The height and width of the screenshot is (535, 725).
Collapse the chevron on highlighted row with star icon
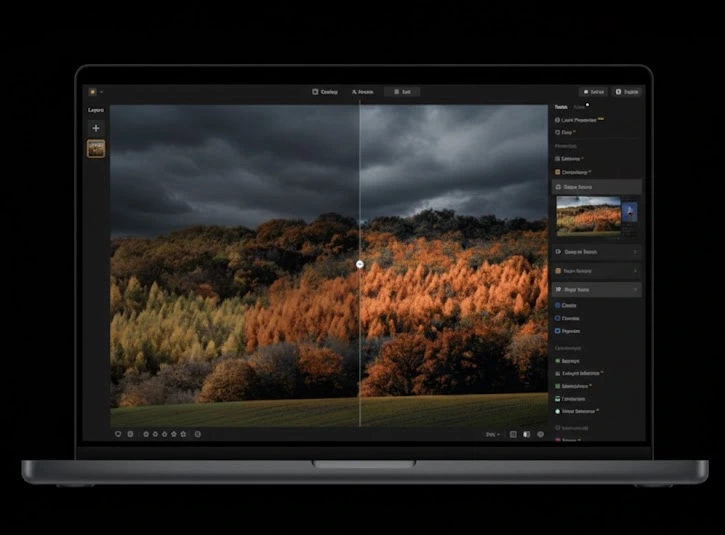635,290
